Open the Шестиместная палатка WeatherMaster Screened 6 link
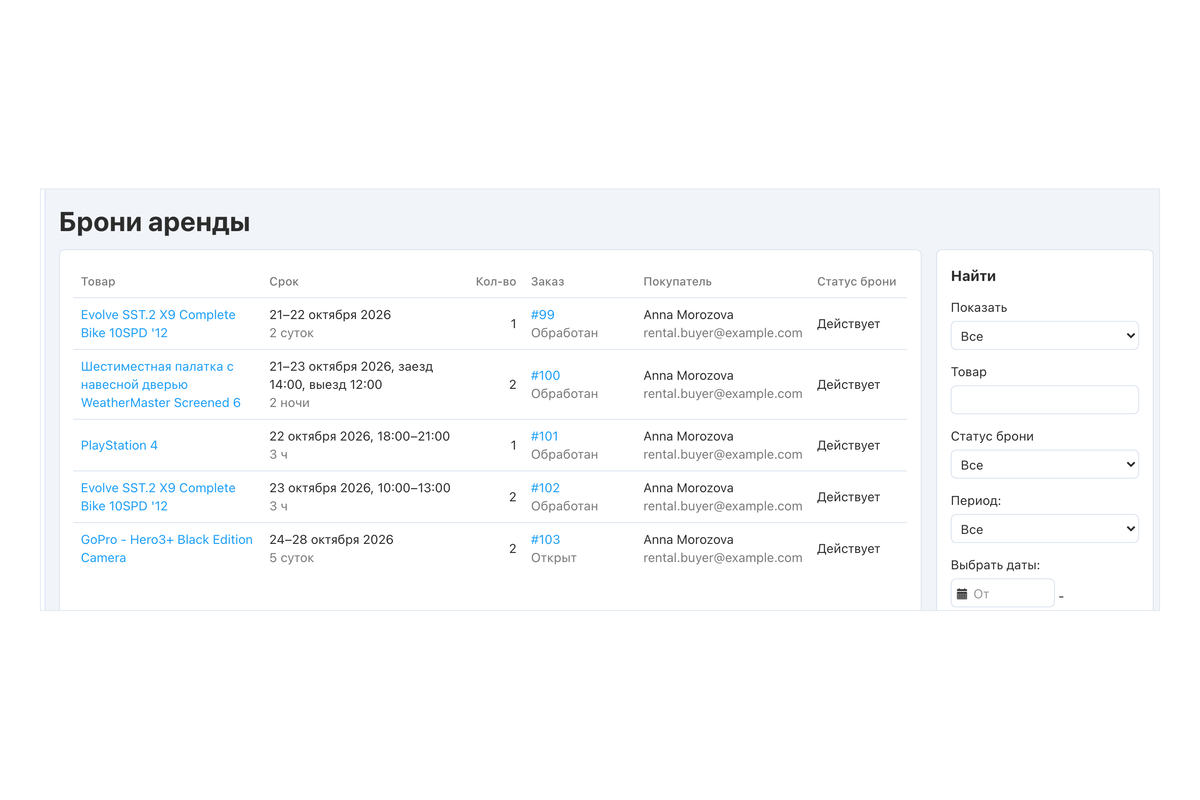The image size is (1200, 800). [x=161, y=385]
